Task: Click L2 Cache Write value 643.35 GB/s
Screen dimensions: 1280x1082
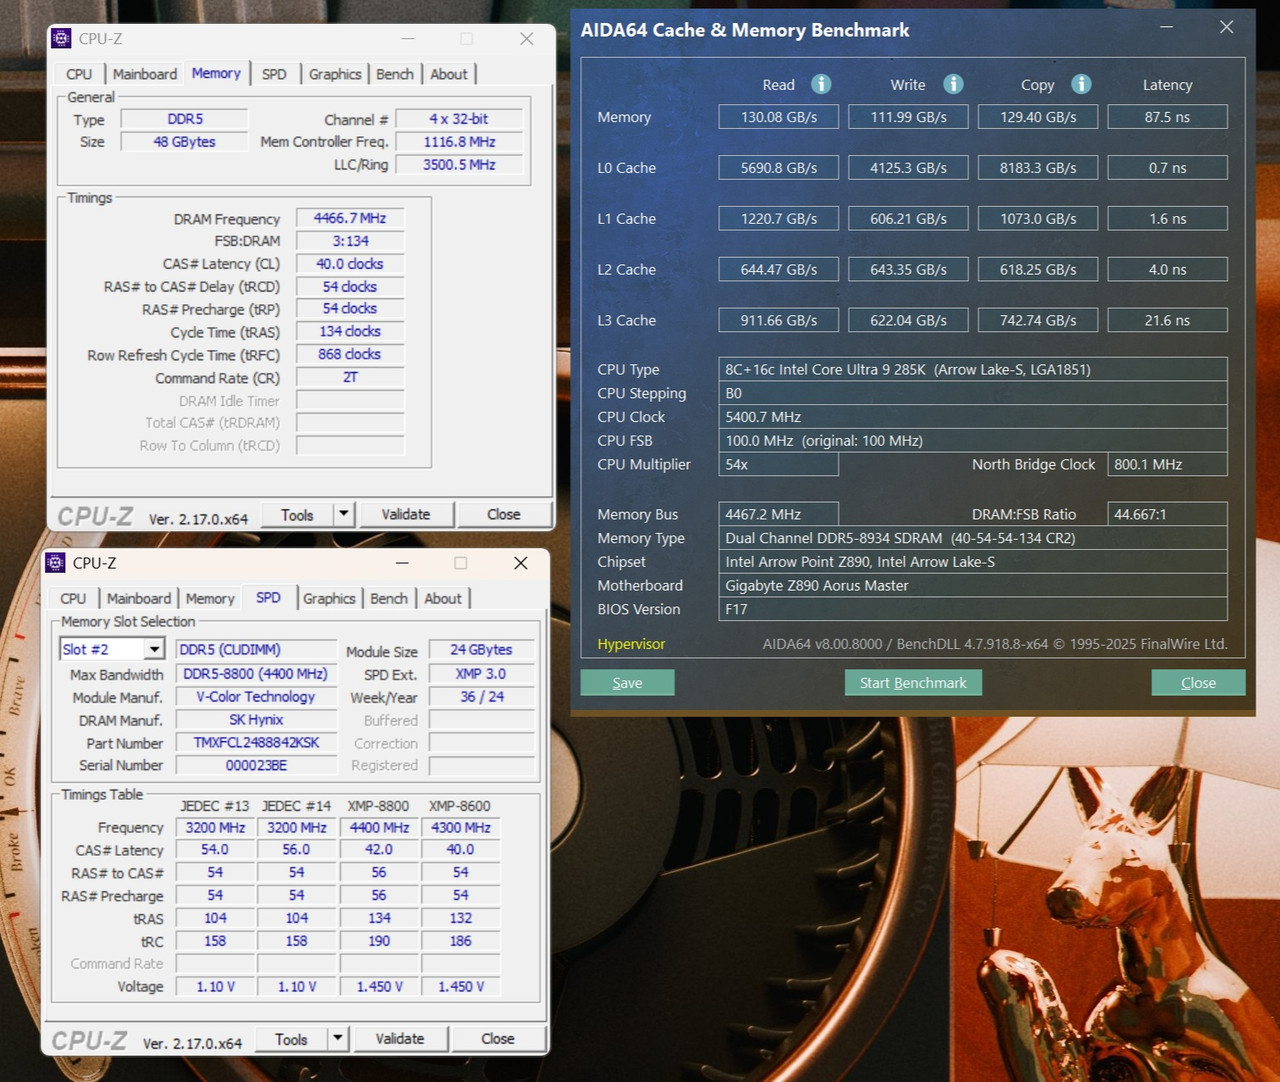Action: 909,269
